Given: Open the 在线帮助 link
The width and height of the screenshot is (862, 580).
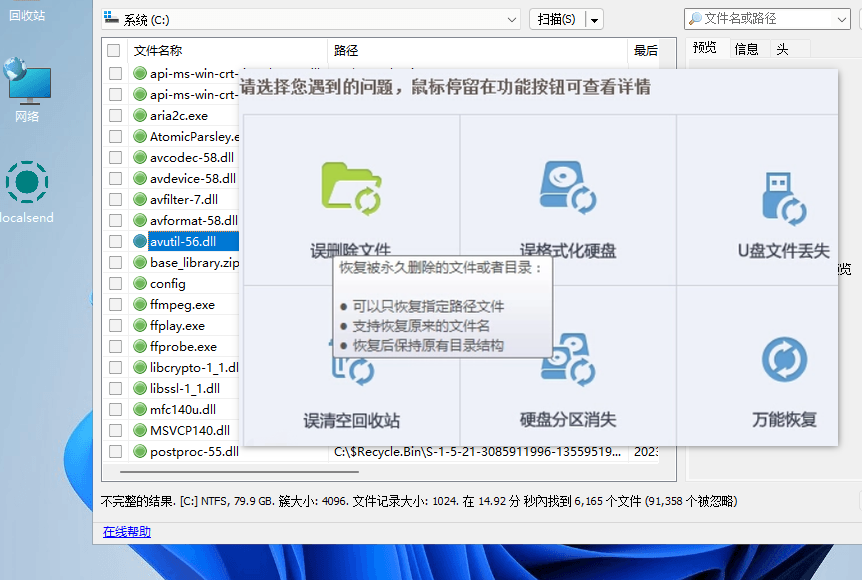Looking at the screenshot, I should point(127,532).
